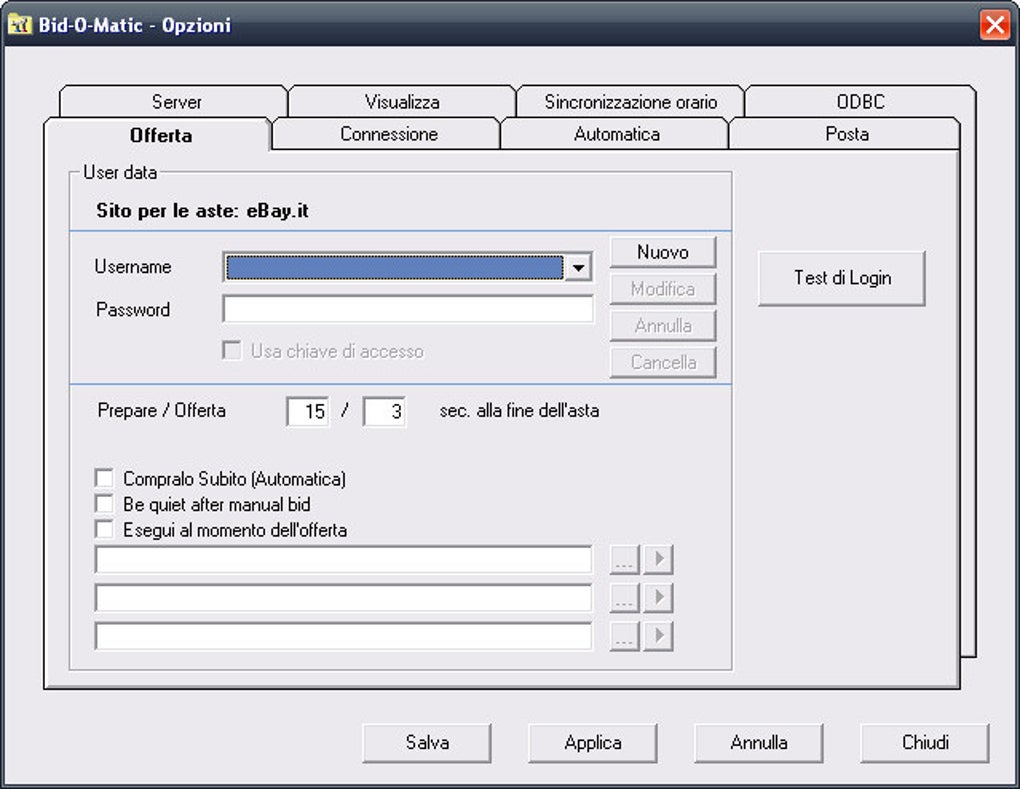Click the first command path field
The height and width of the screenshot is (789, 1020).
click(x=343, y=560)
